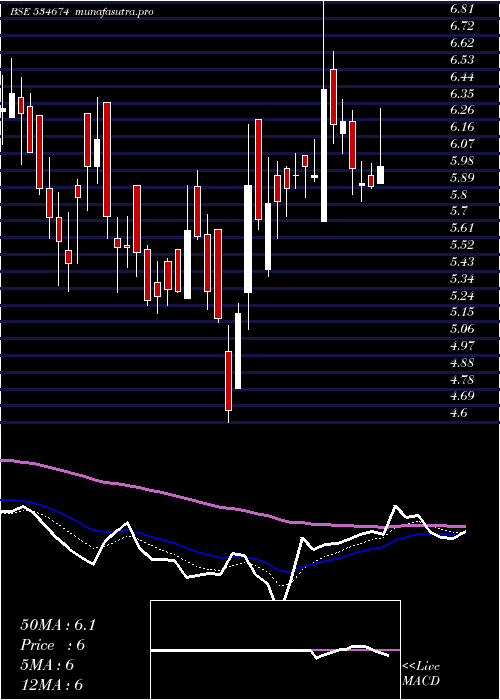Click the 6.26 price axis label
Screen dimensions: 500x700
pos(462,110)
